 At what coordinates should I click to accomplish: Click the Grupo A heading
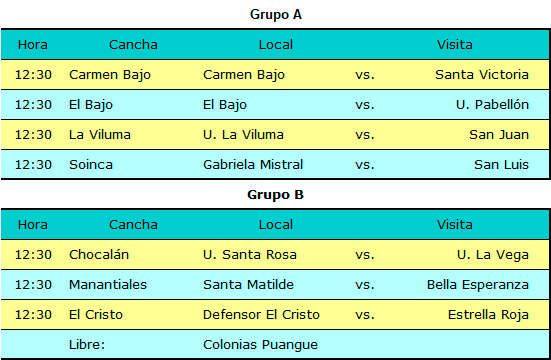point(276,15)
